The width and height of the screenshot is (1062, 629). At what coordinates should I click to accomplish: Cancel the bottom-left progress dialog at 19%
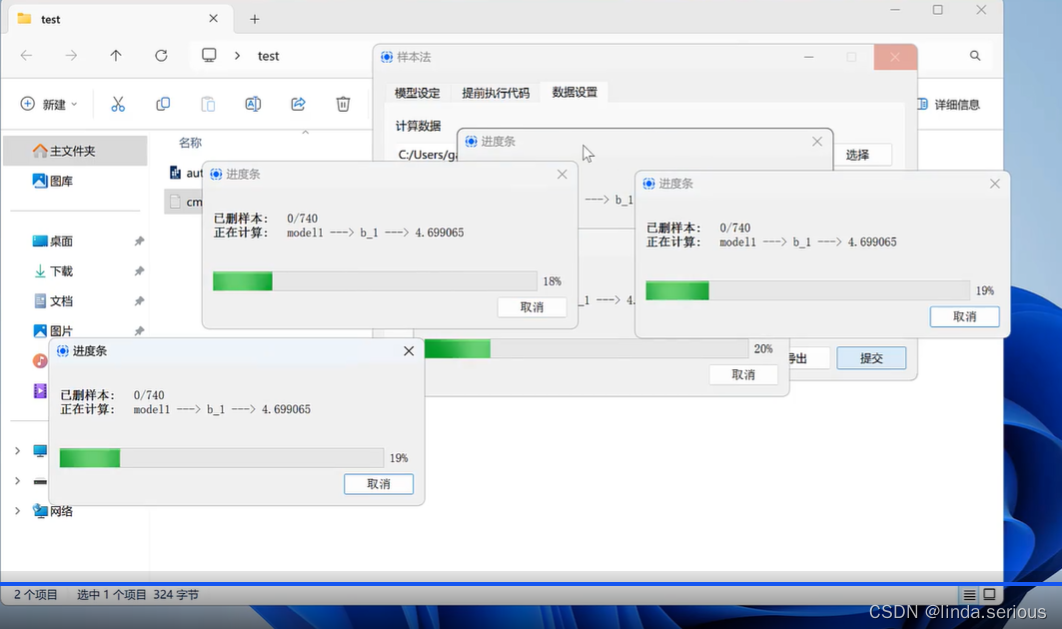click(379, 483)
